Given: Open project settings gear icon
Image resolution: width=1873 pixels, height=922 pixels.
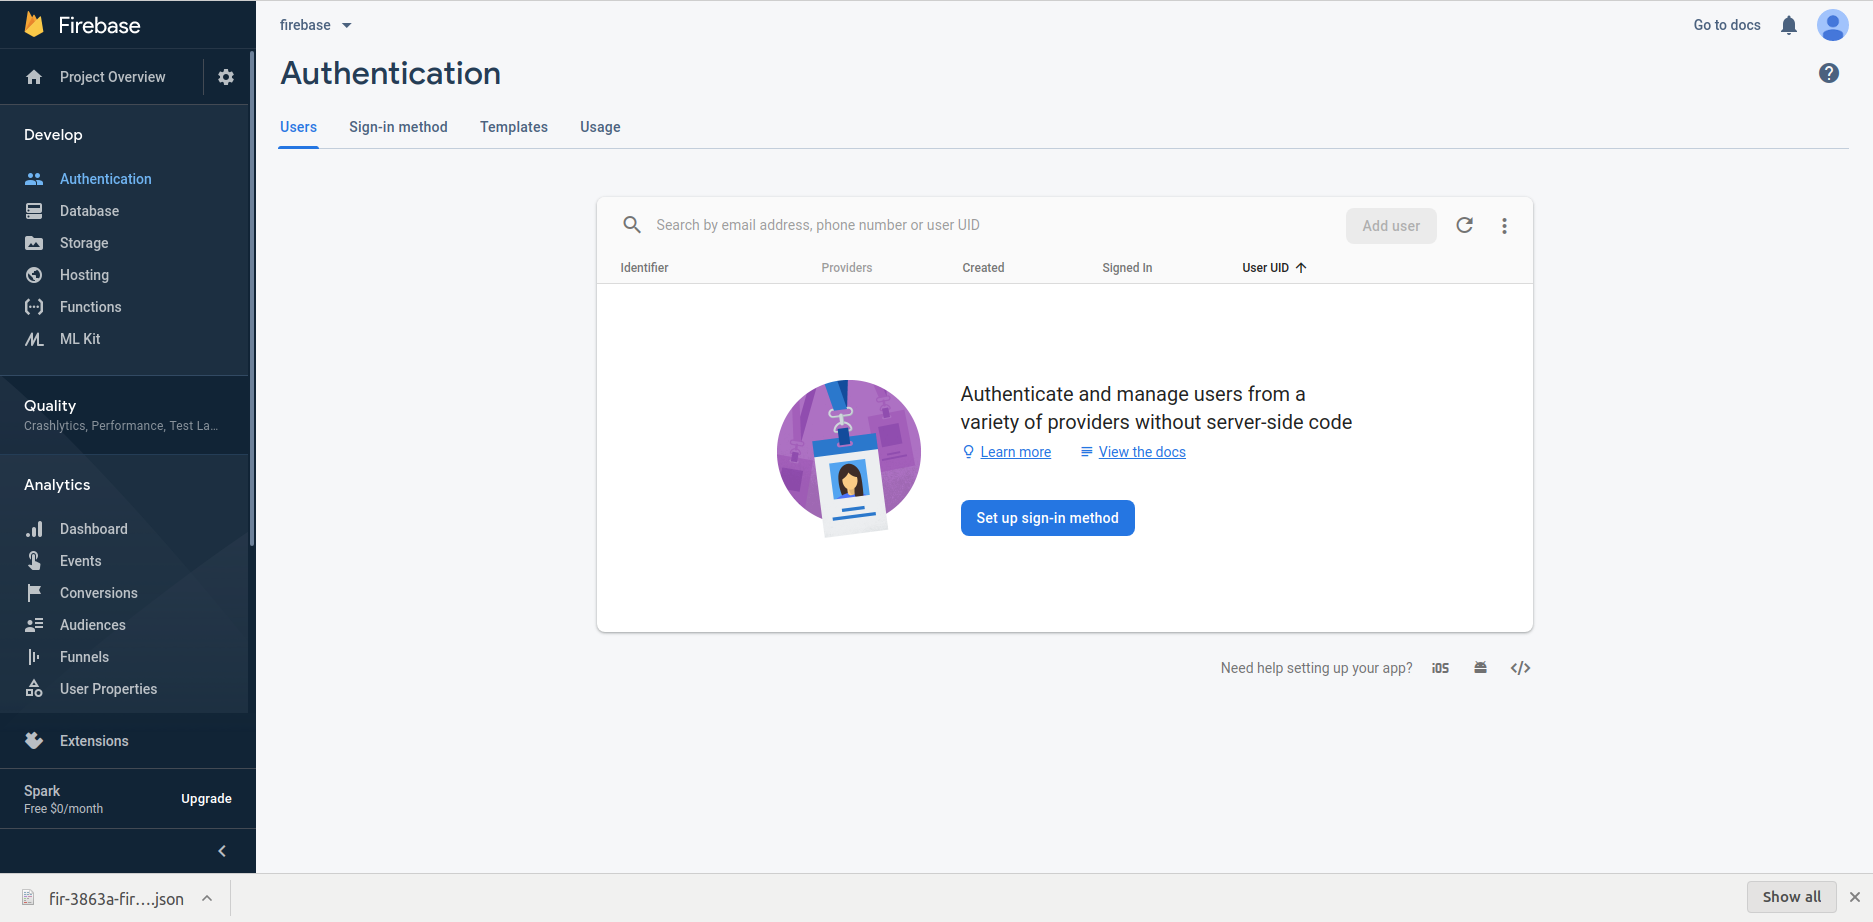Looking at the screenshot, I should 226,77.
